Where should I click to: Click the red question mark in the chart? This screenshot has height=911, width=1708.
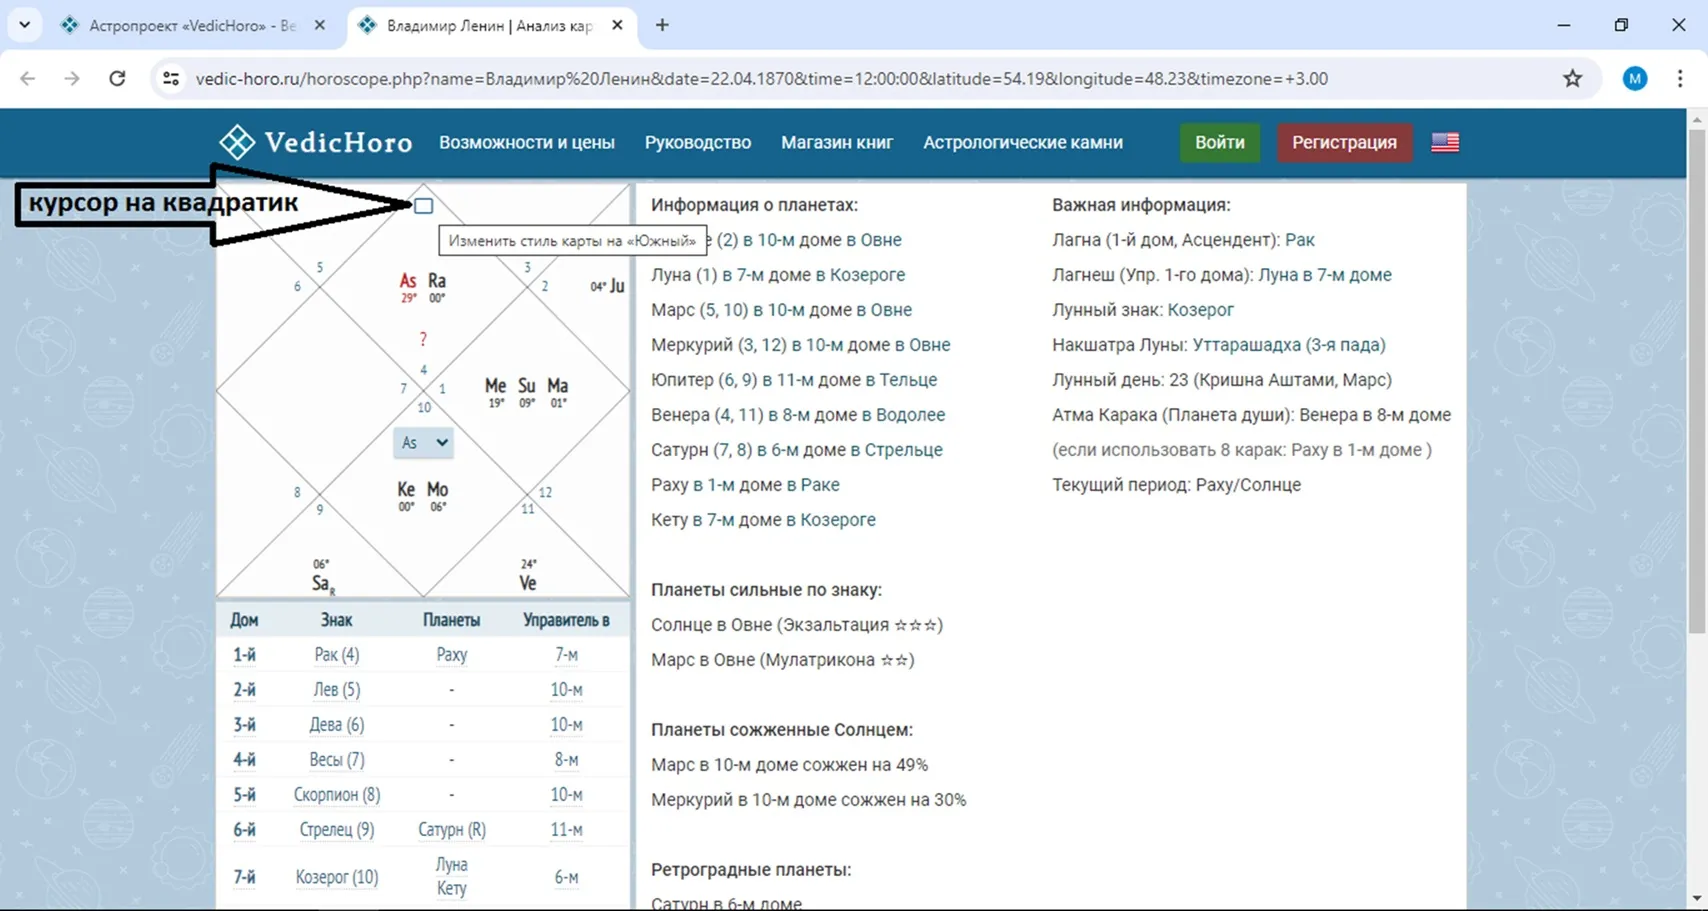click(423, 340)
